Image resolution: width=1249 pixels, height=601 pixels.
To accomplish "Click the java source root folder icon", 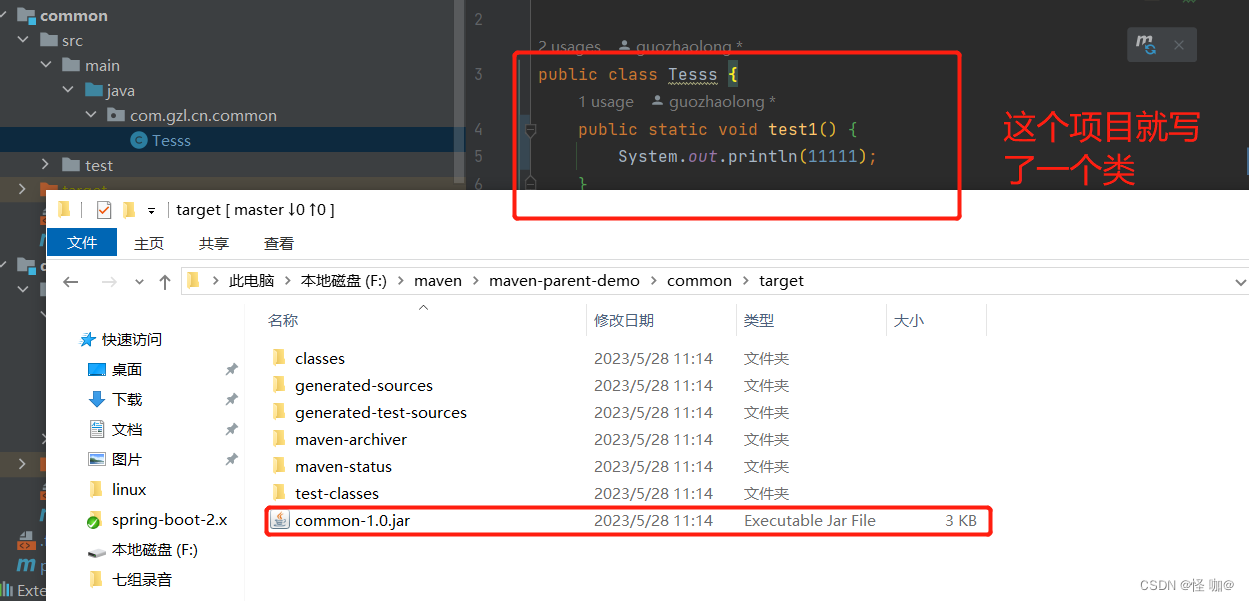I will pyautogui.click(x=94, y=91).
